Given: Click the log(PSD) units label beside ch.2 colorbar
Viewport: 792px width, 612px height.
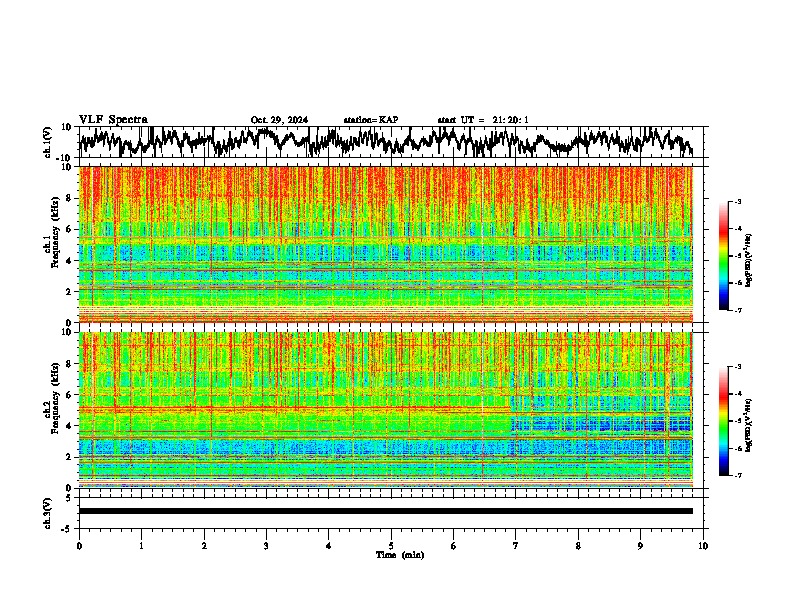Looking at the screenshot, I should click(748, 425).
